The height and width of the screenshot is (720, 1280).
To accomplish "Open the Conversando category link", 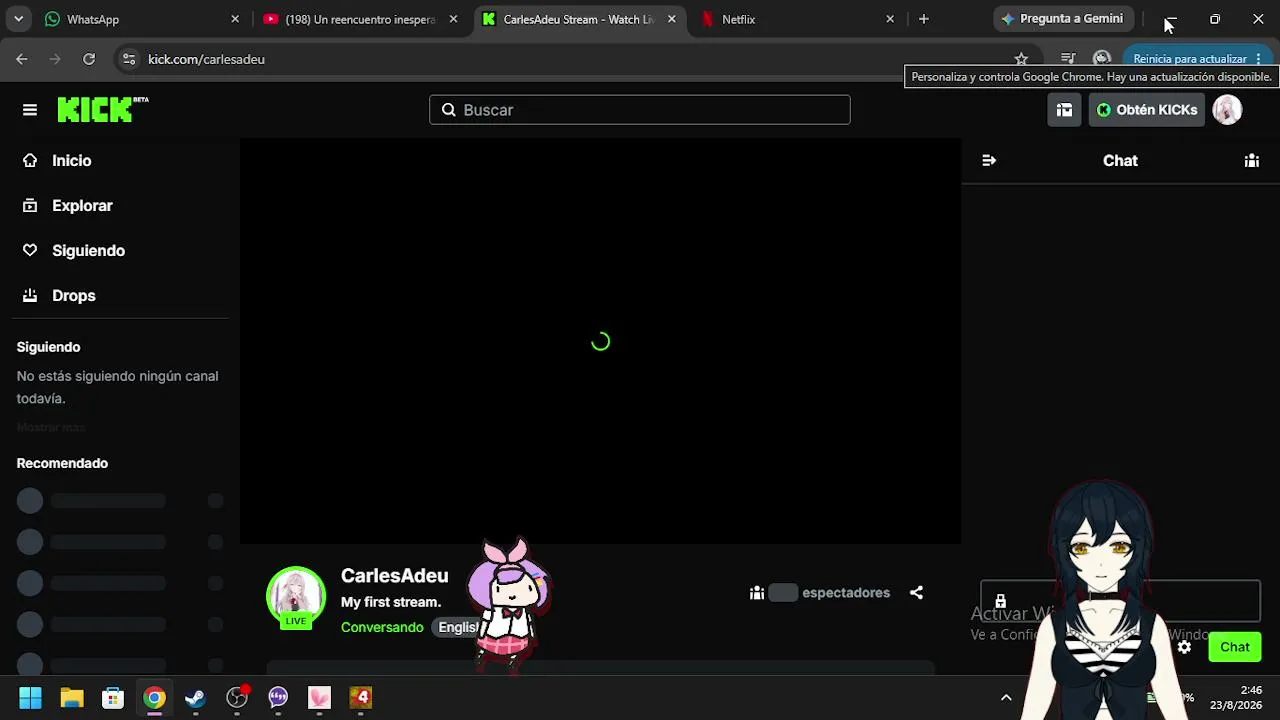I will click(x=382, y=627).
